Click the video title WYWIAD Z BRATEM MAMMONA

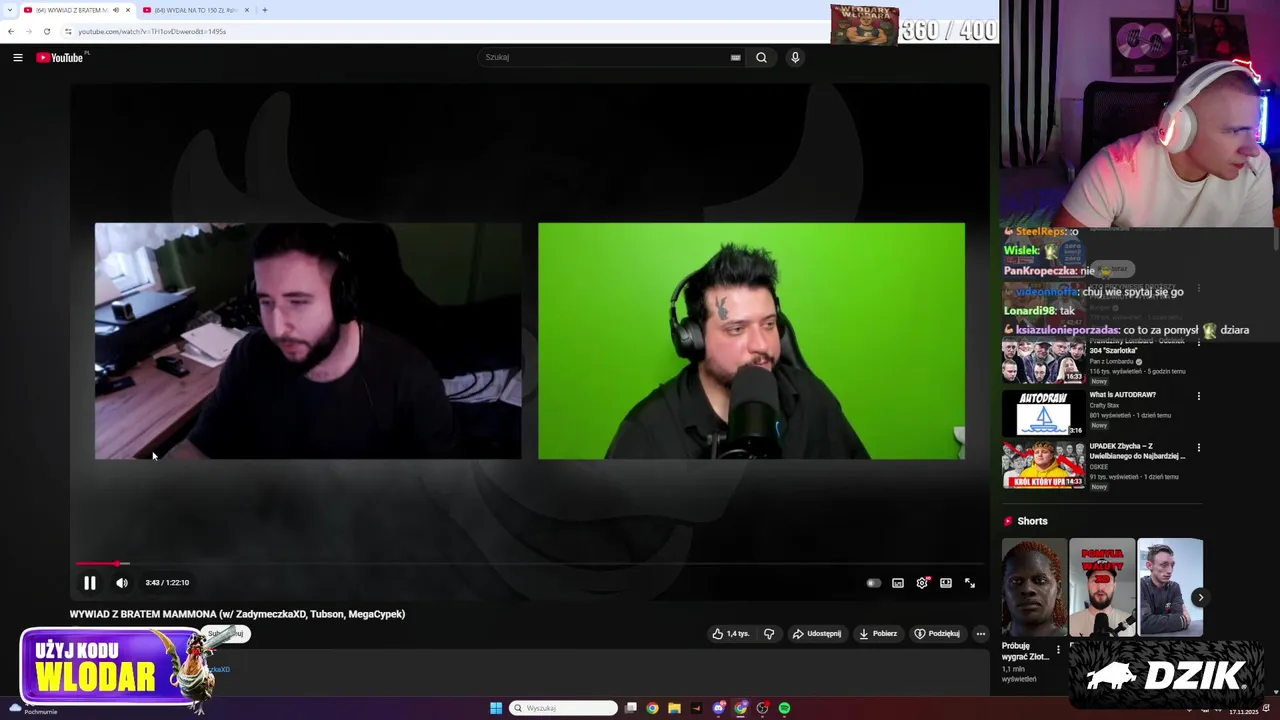click(237, 614)
